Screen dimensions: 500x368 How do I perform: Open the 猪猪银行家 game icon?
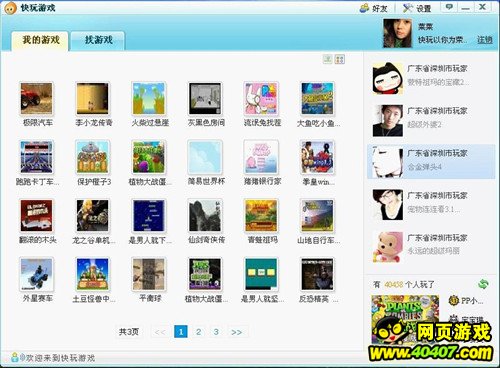point(261,157)
